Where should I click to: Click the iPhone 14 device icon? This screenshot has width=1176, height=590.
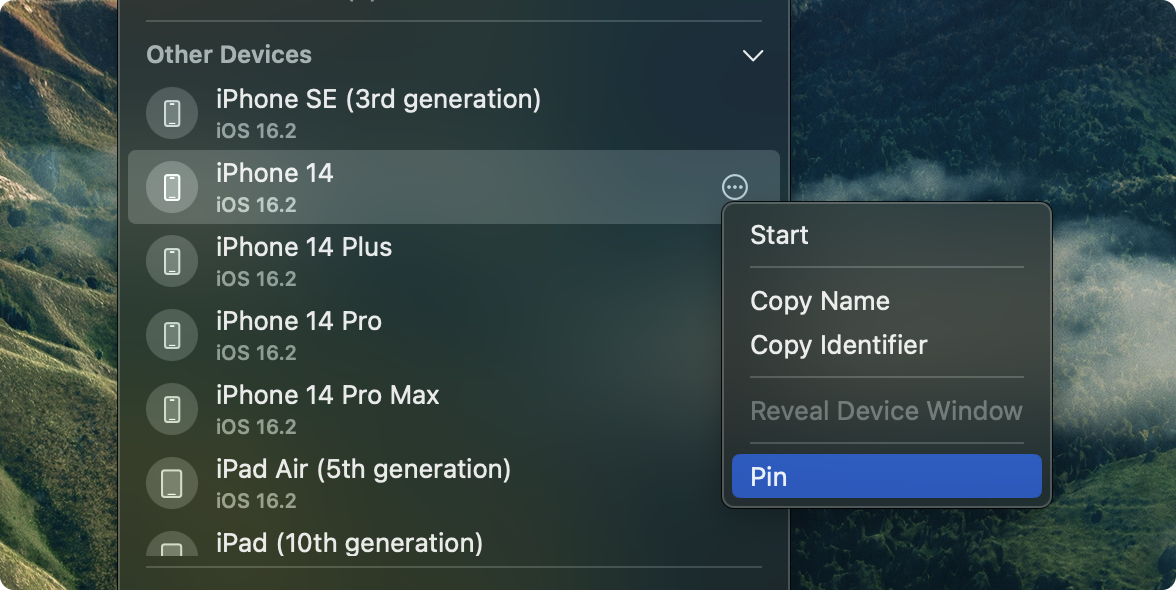pos(172,186)
